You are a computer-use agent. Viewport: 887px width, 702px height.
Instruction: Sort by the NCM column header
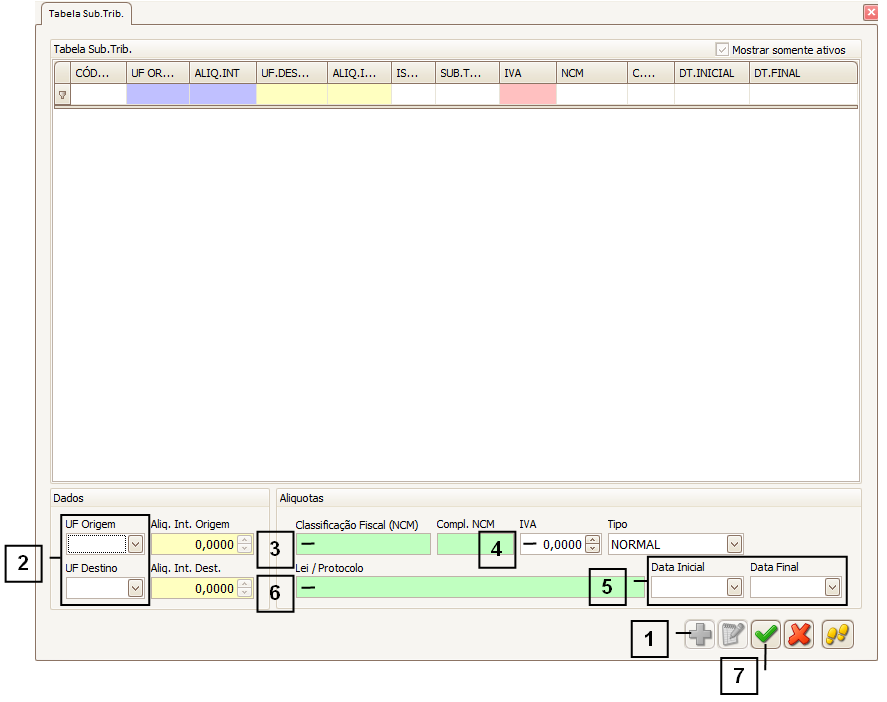pos(591,73)
